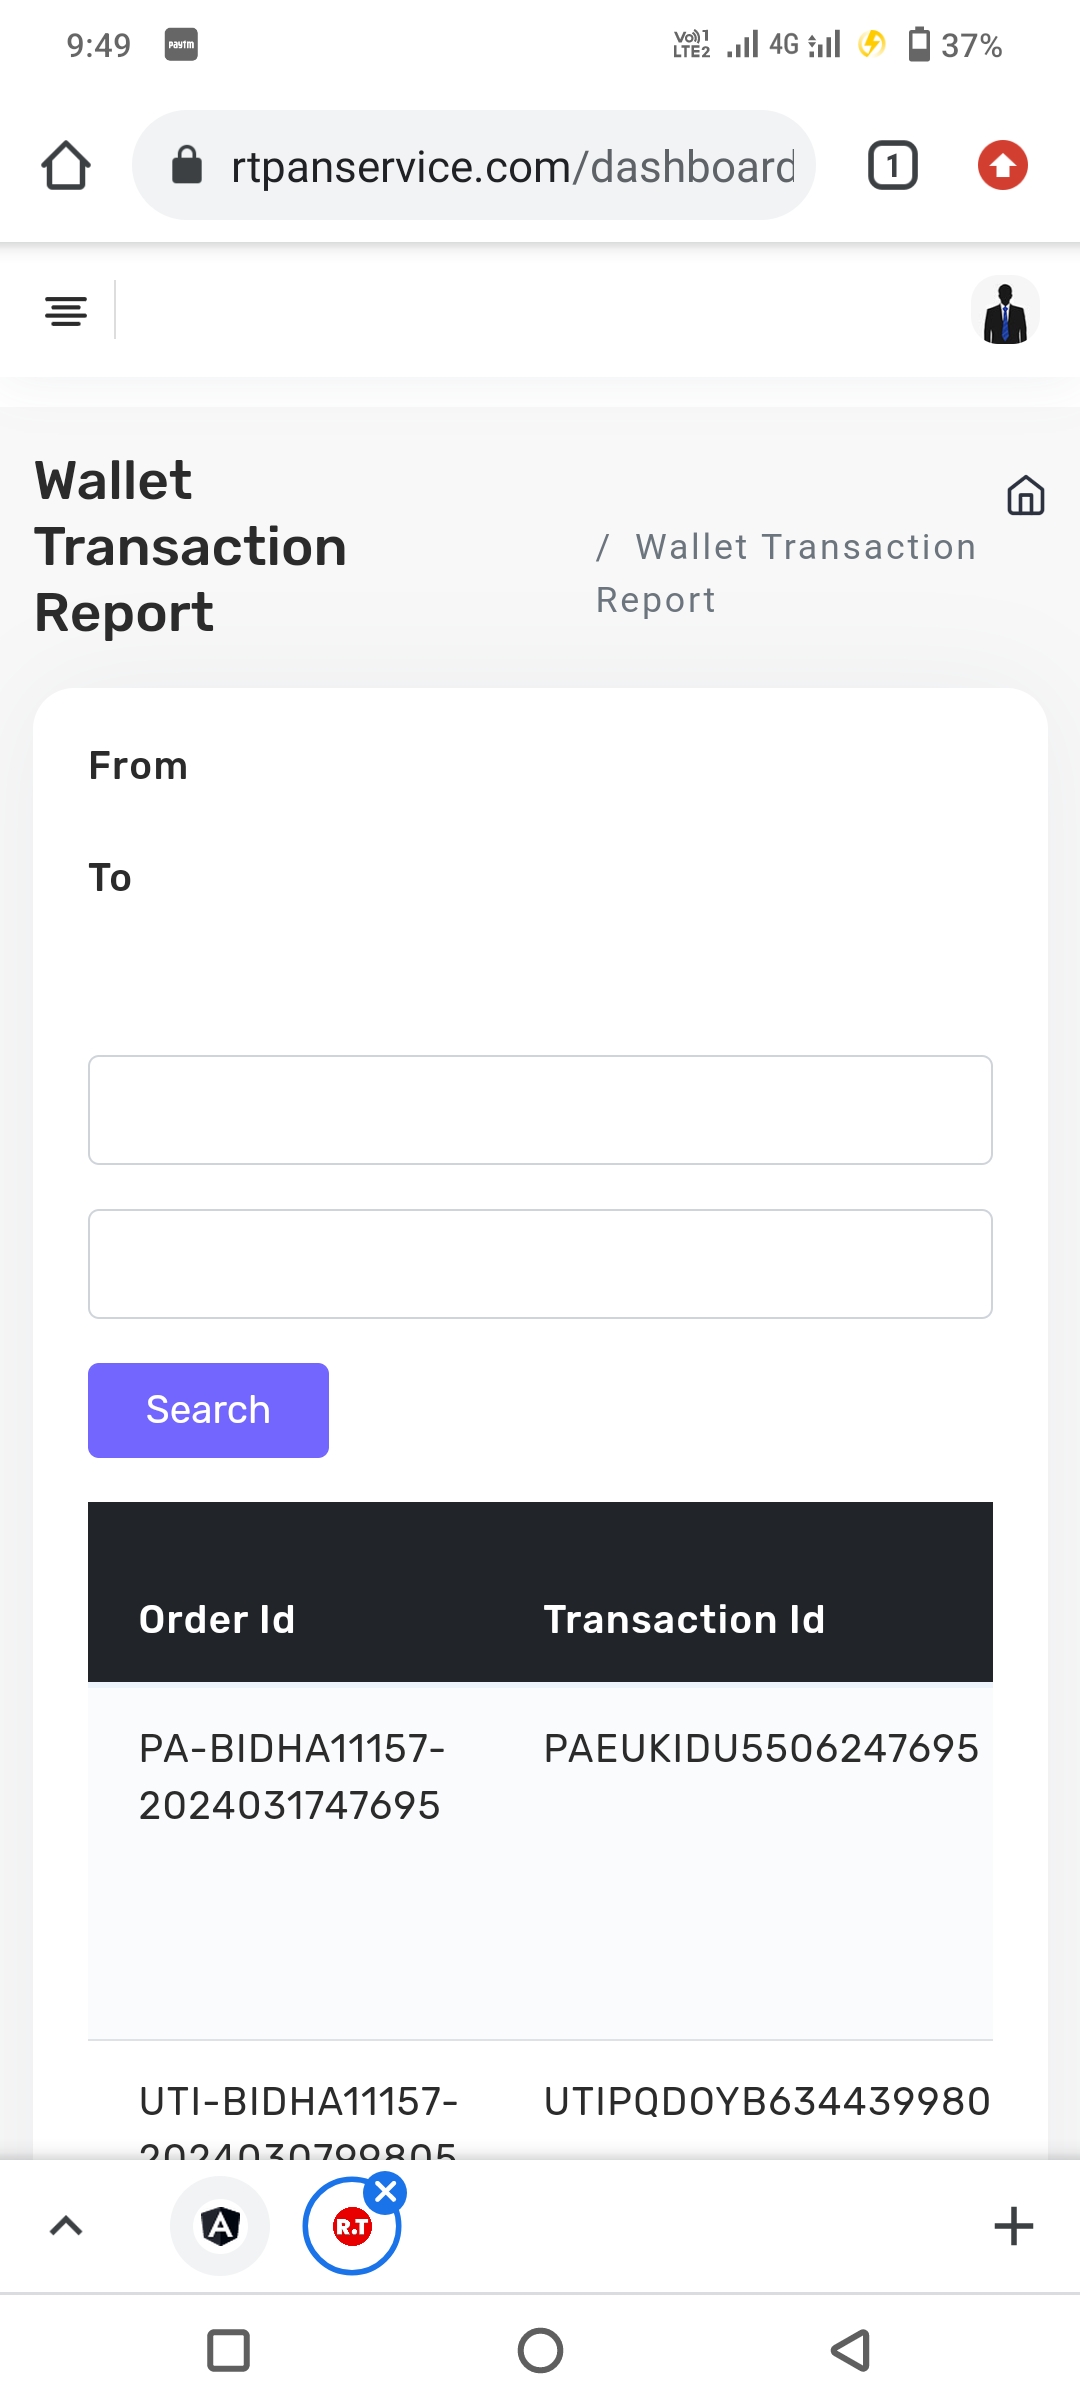The width and height of the screenshot is (1080, 2408).
Task: Go to dashboard via breadcrumb home icon
Action: pyautogui.click(x=1025, y=496)
